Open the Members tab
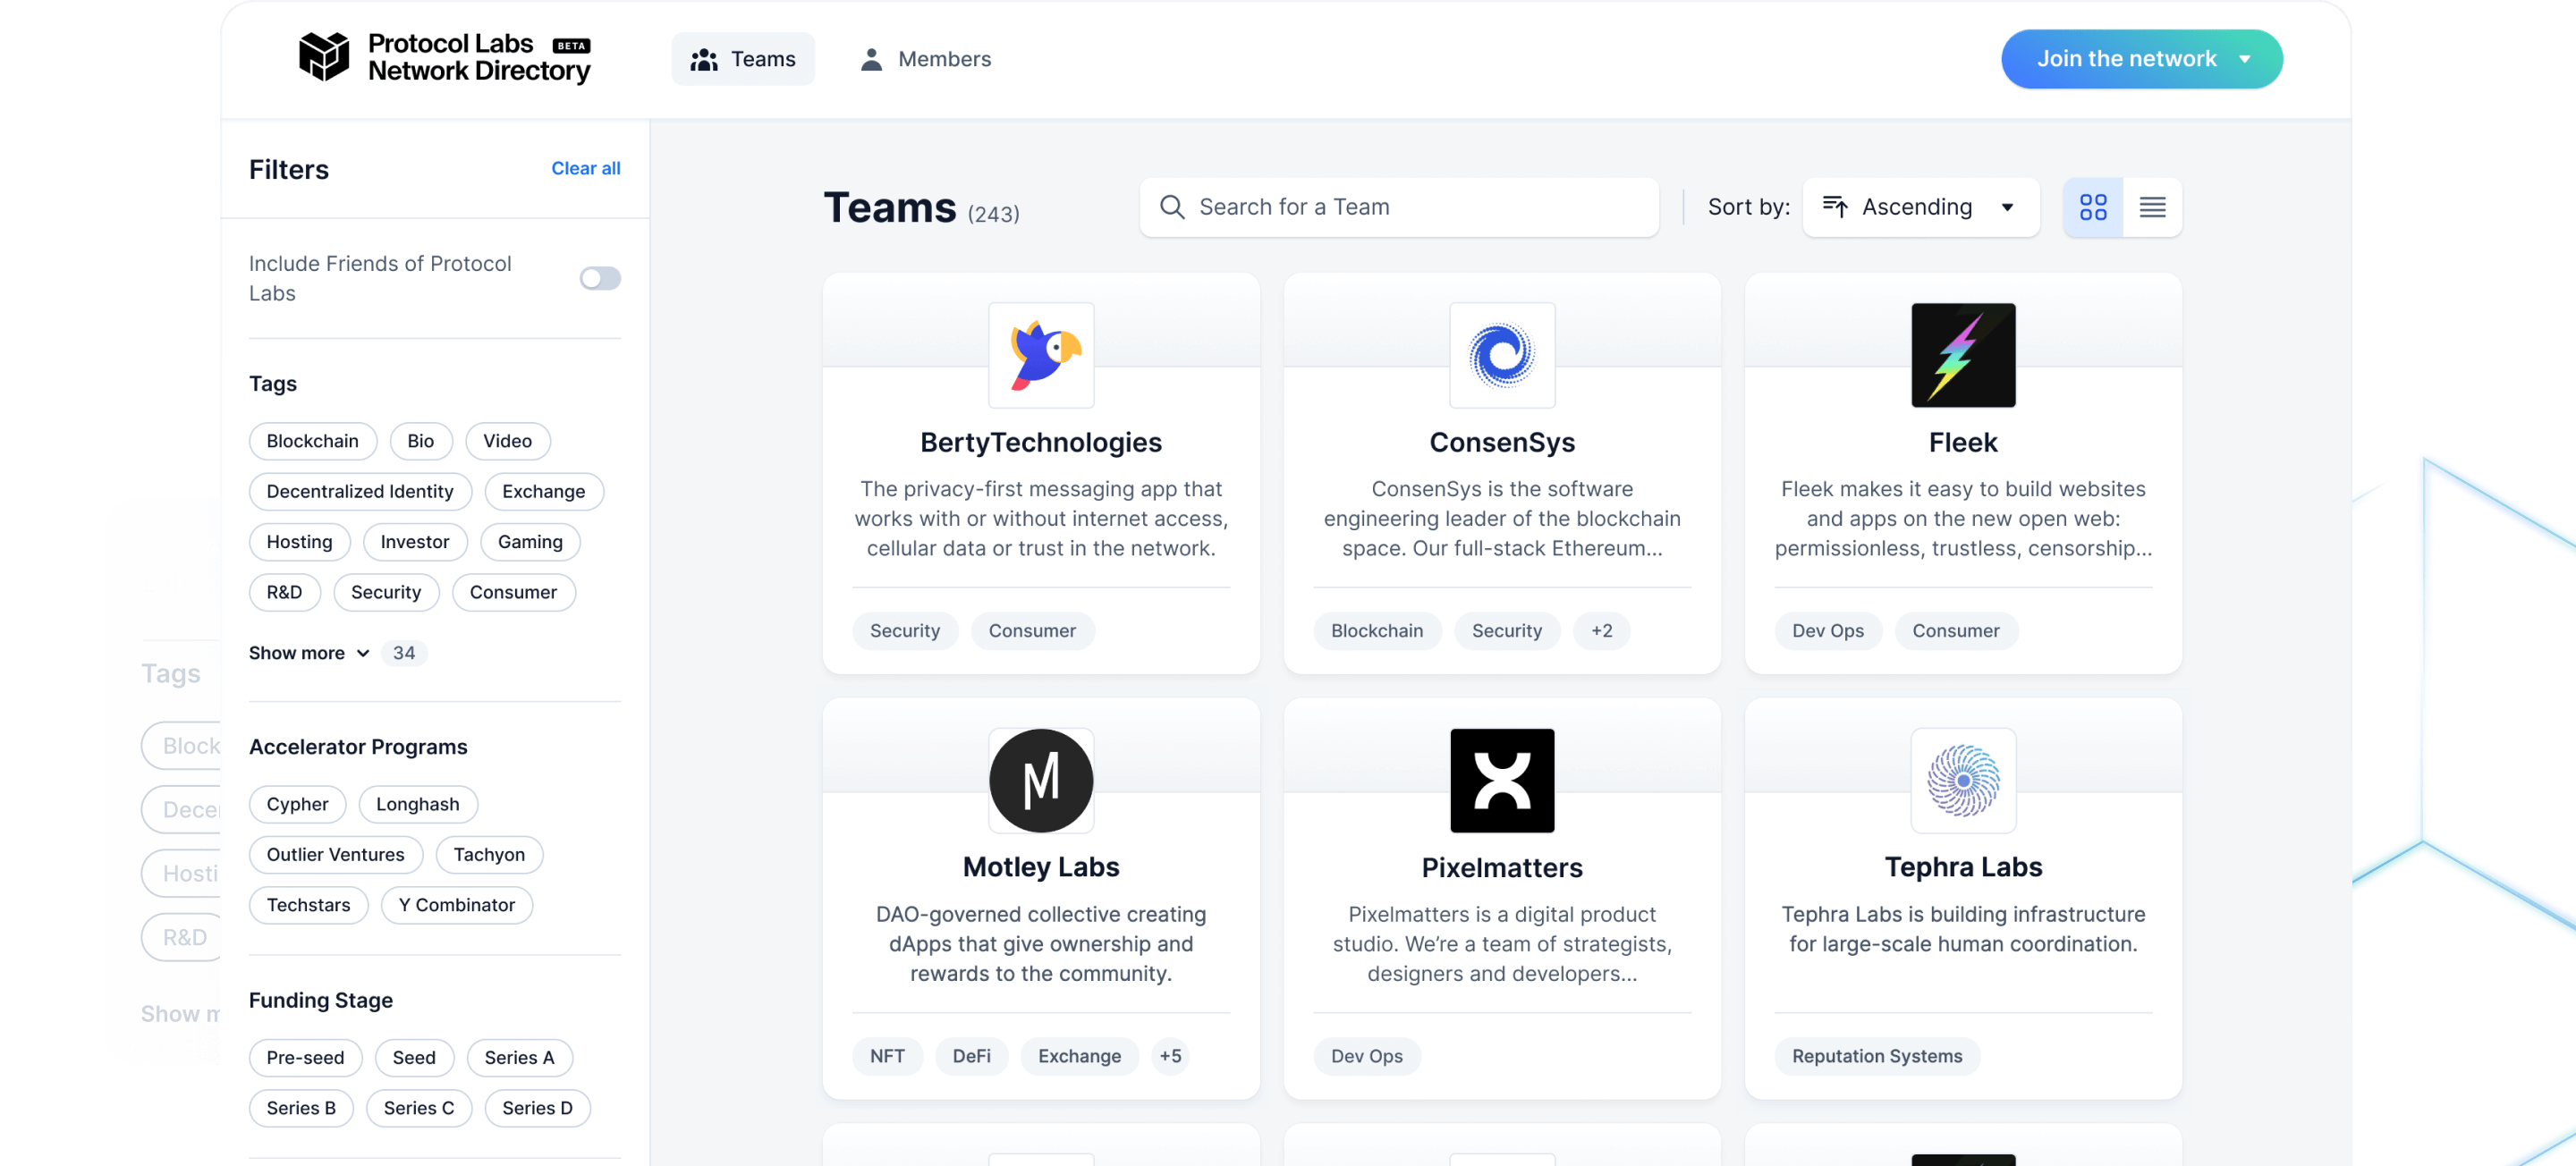Viewport: 2576px width, 1166px height. pos(925,59)
